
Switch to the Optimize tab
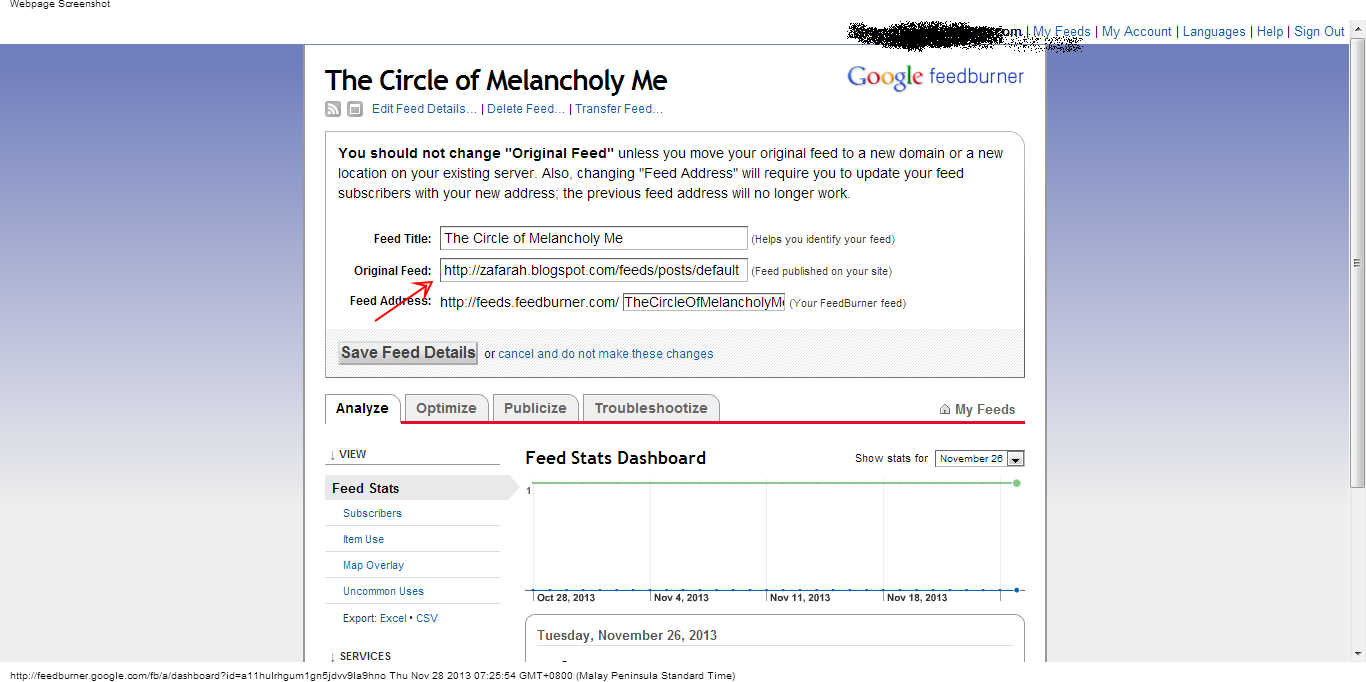(446, 408)
